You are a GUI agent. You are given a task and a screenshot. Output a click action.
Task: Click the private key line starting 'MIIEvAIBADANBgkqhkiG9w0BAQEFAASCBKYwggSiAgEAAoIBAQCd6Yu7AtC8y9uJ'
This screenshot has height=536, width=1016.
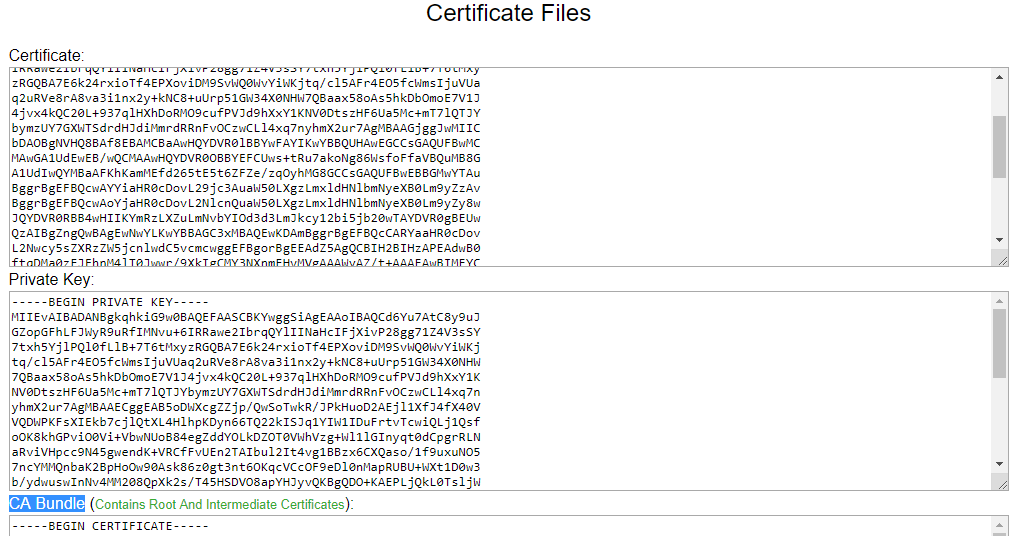(x=246, y=317)
